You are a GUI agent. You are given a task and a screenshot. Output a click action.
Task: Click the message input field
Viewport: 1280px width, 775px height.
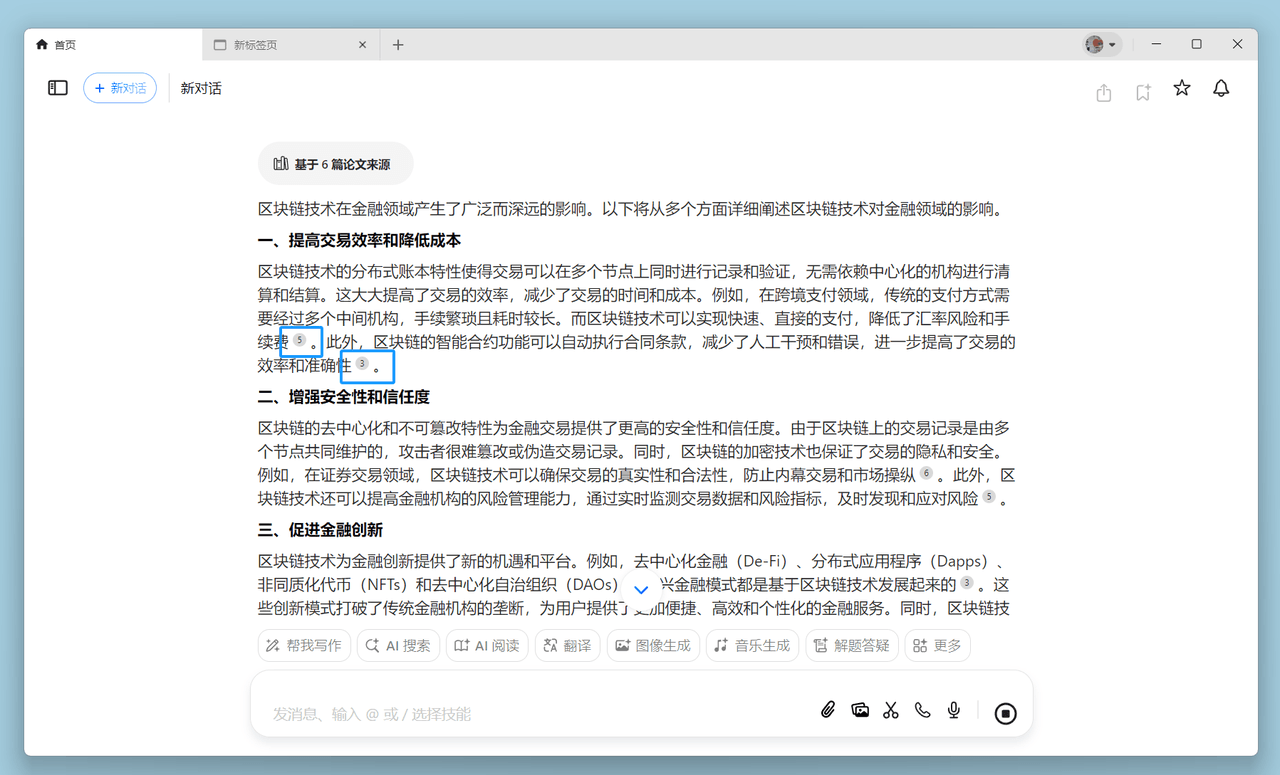click(x=530, y=714)
